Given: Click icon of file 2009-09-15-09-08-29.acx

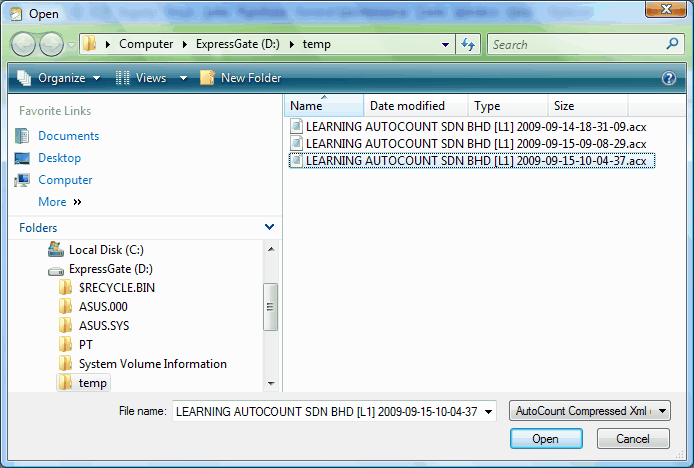Looking at the screenshot, I should click(297, 143).
